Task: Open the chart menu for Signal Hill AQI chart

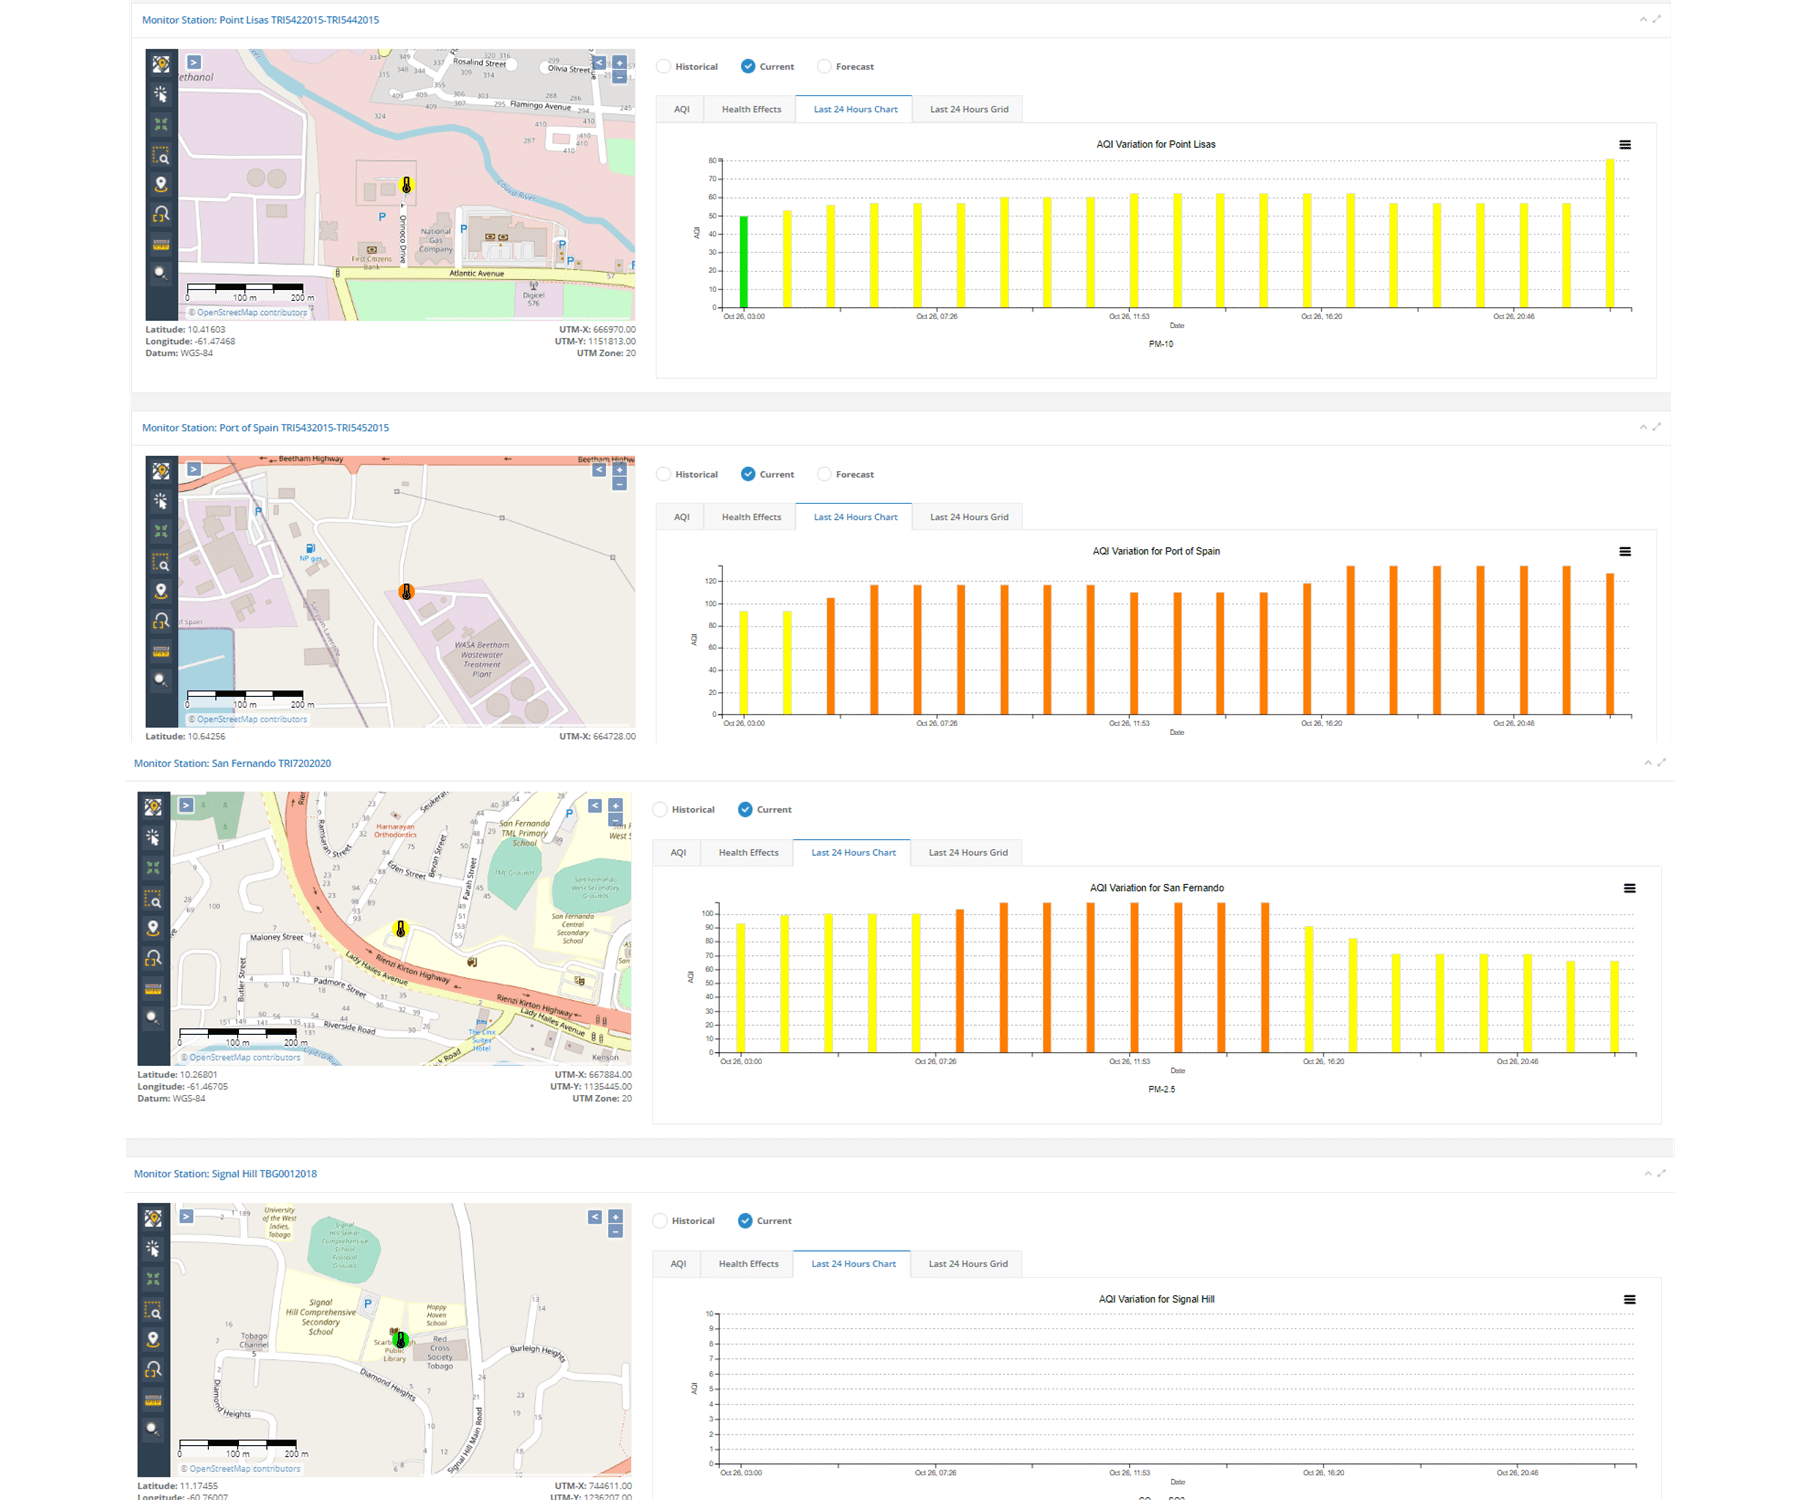Action: [x=1629, y=1300]
